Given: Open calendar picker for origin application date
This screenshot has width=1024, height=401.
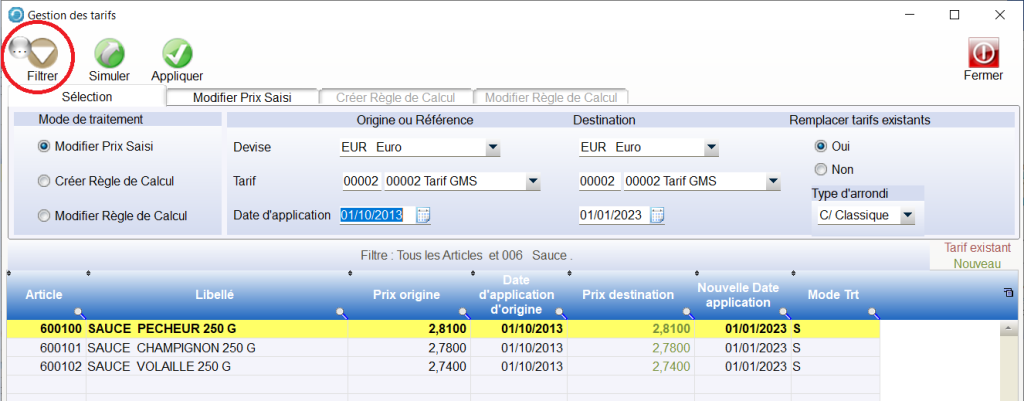Looking at the screenshot, I should [423, 215].
